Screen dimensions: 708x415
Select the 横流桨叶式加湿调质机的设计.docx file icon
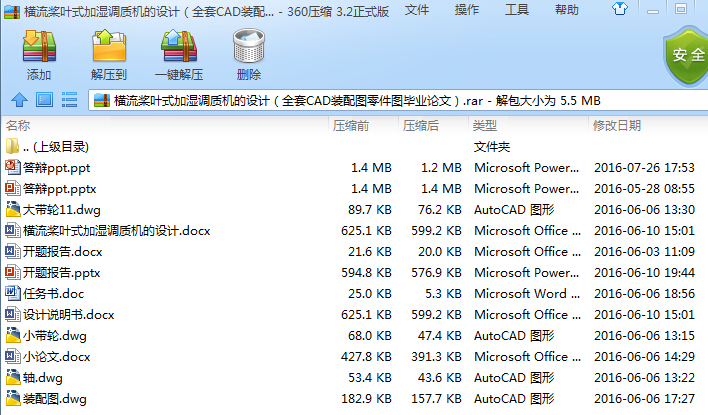point(13,230)
